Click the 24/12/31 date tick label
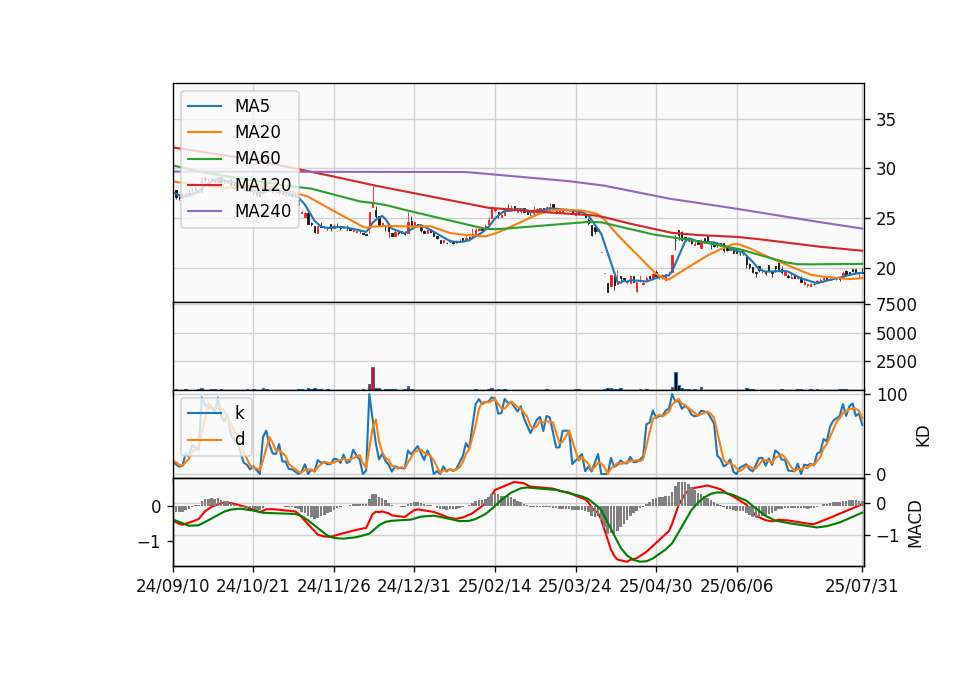The width and height of the screenshot is (960, 690). [x=414, y=586]
